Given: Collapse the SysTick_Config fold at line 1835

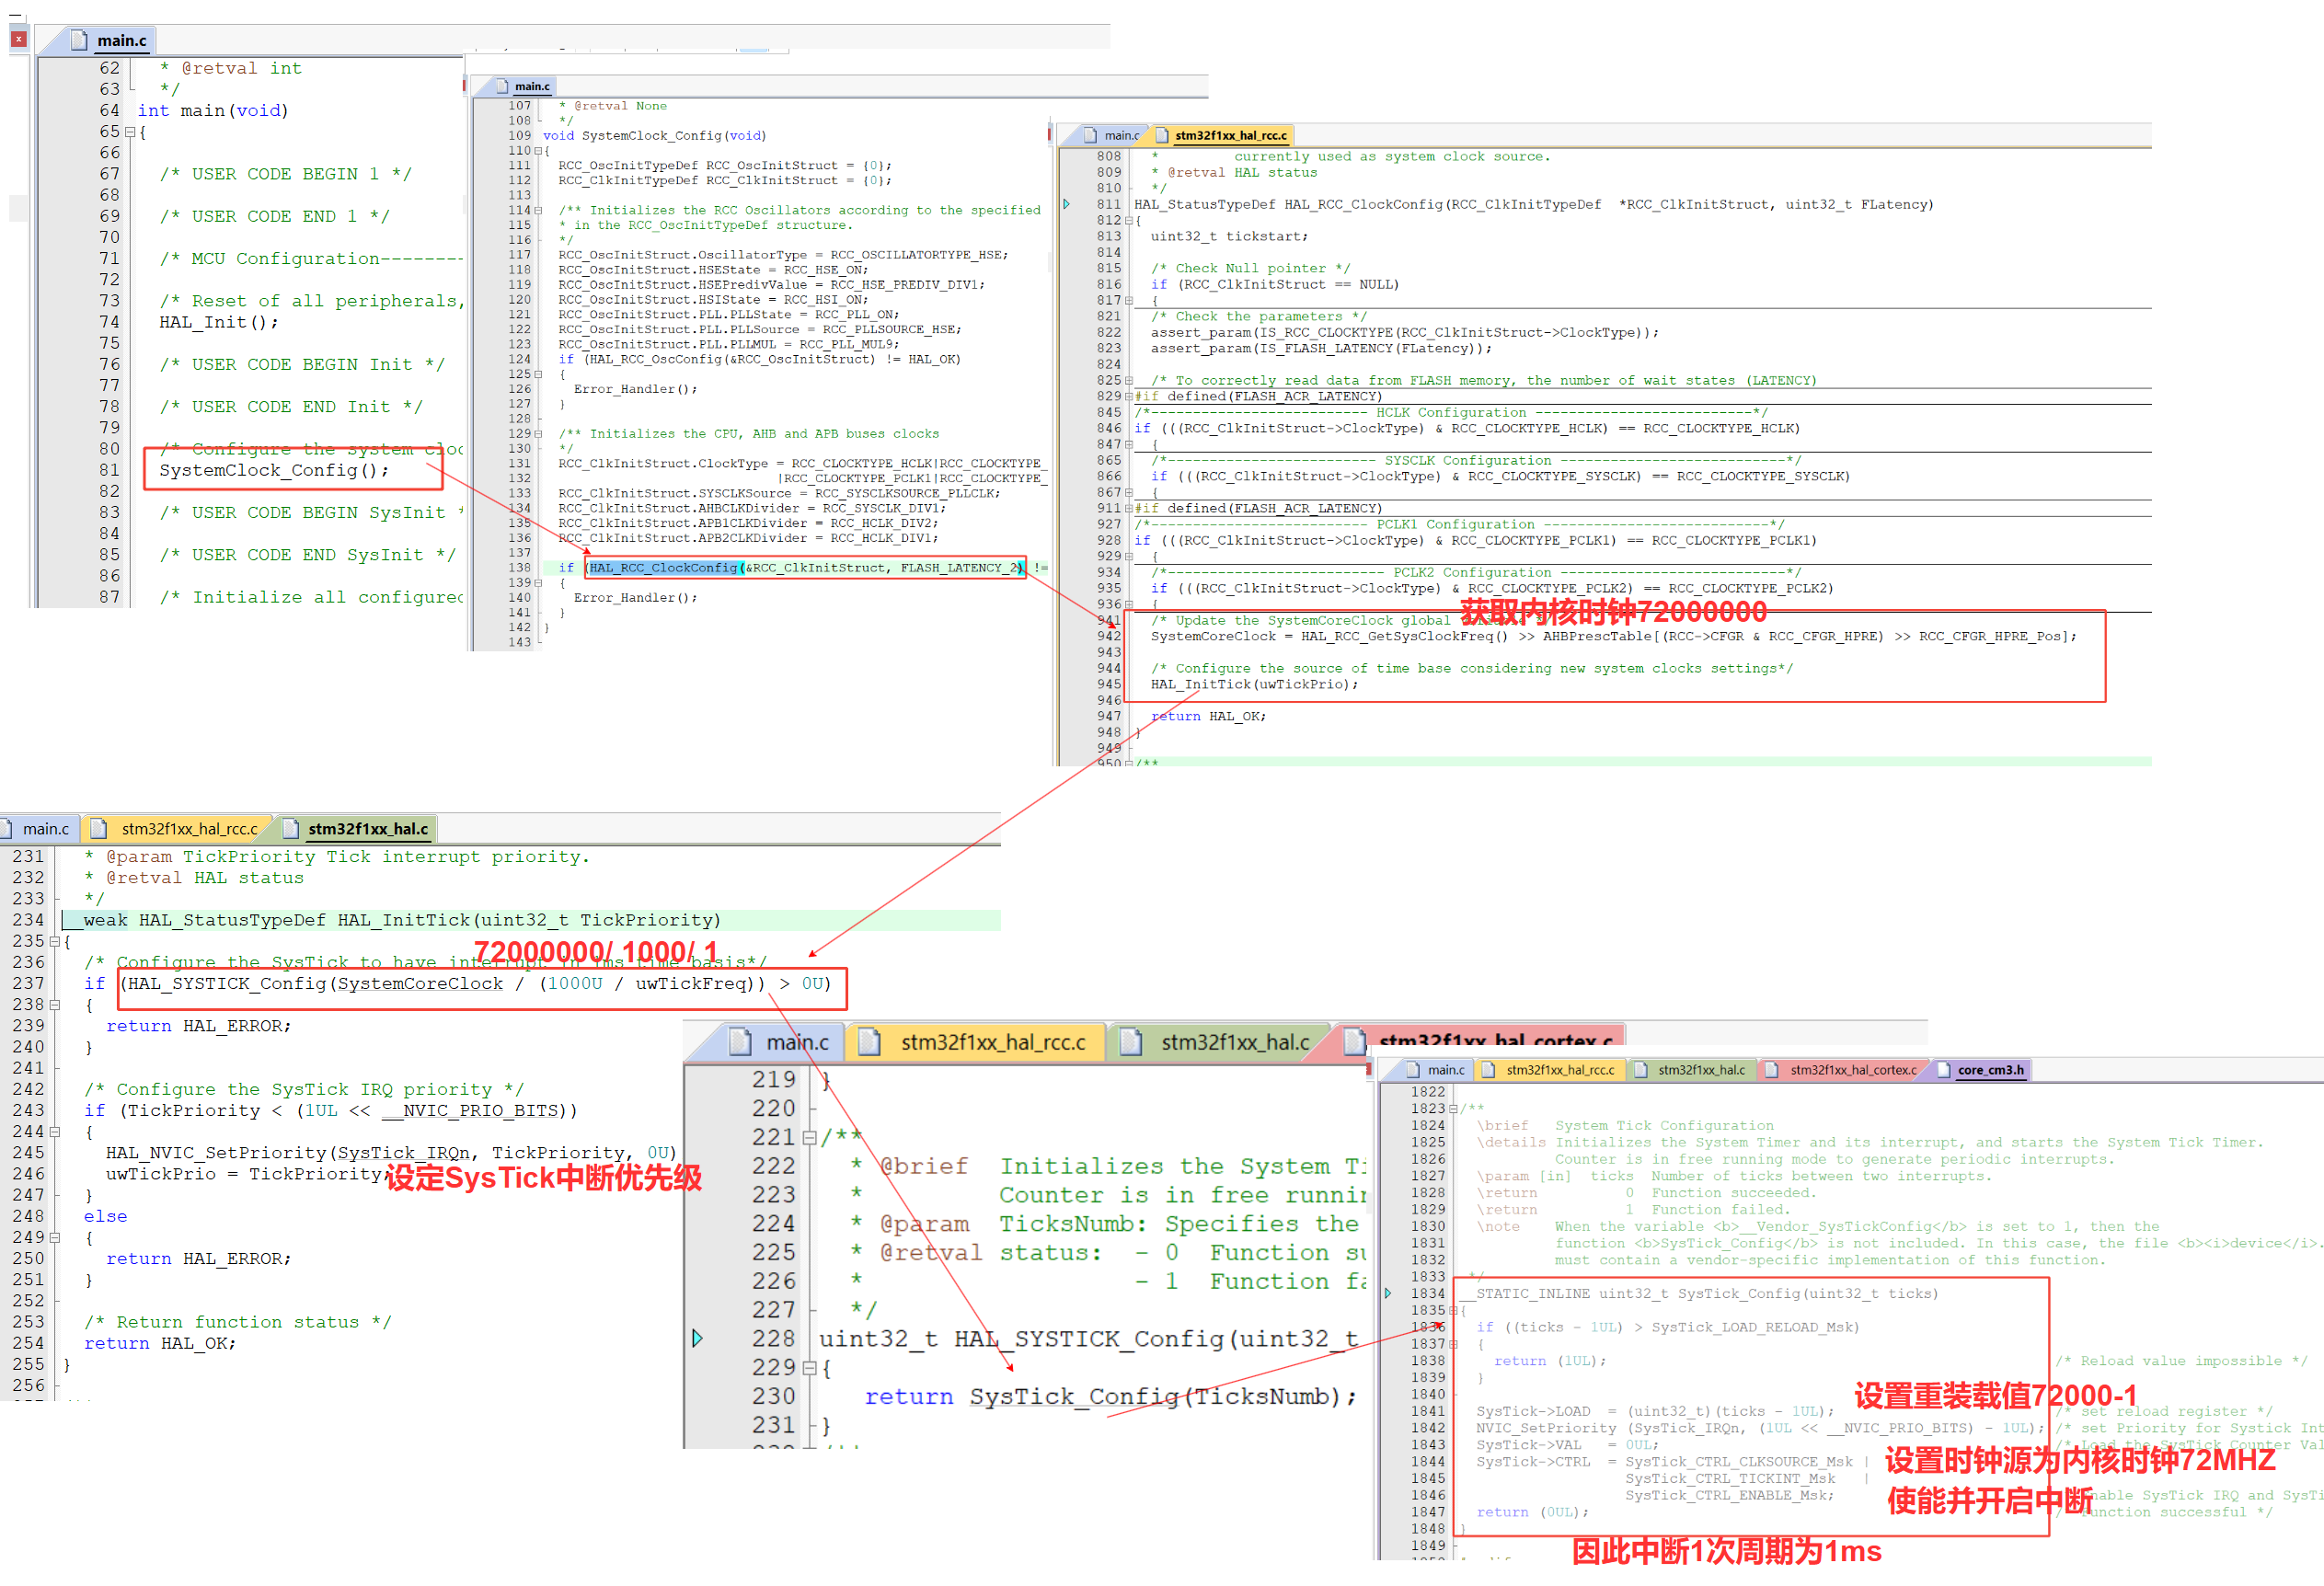Looking at the screenshot, I should [x=1453, y=1310].
